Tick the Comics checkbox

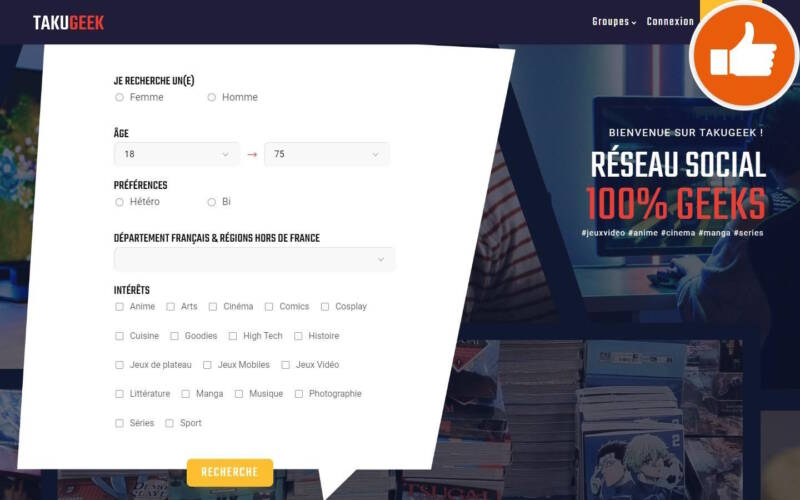click(x=269, y=307)
